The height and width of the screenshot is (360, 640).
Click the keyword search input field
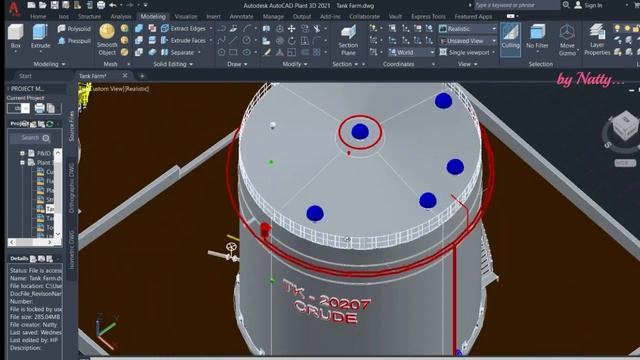tap(517, 5)
